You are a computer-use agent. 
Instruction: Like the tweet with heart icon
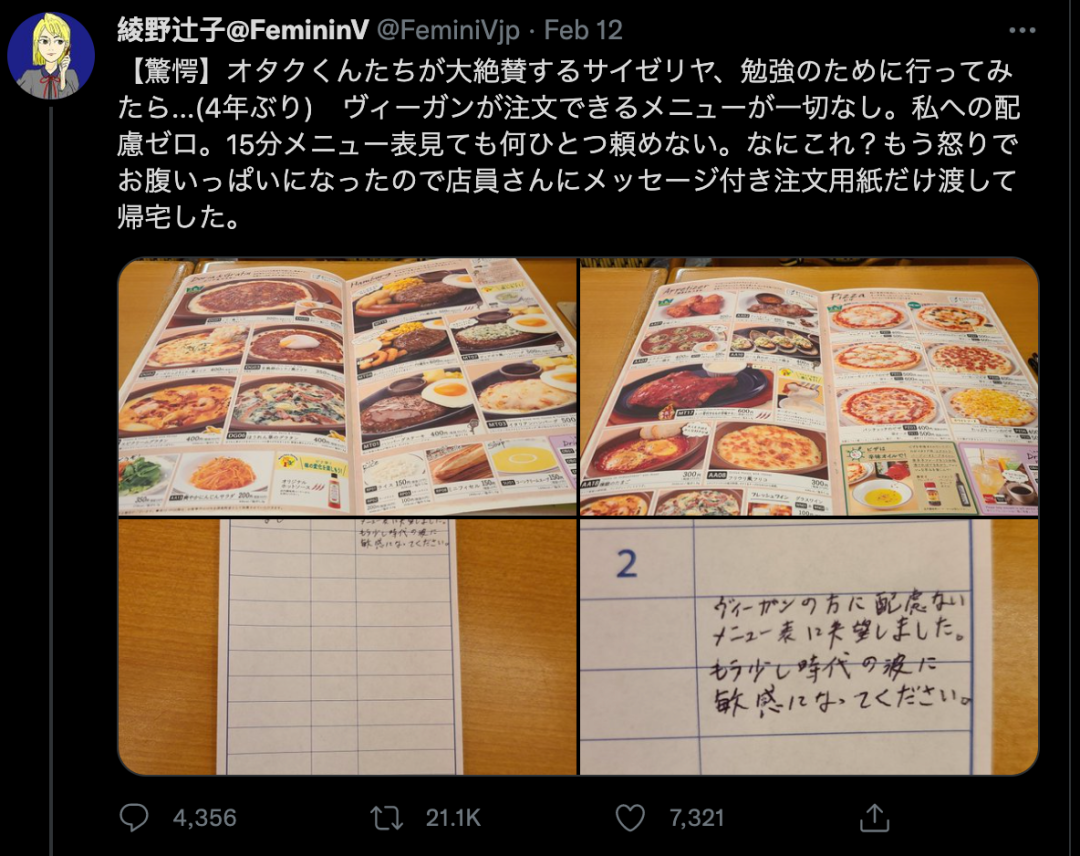coord(630,817)
